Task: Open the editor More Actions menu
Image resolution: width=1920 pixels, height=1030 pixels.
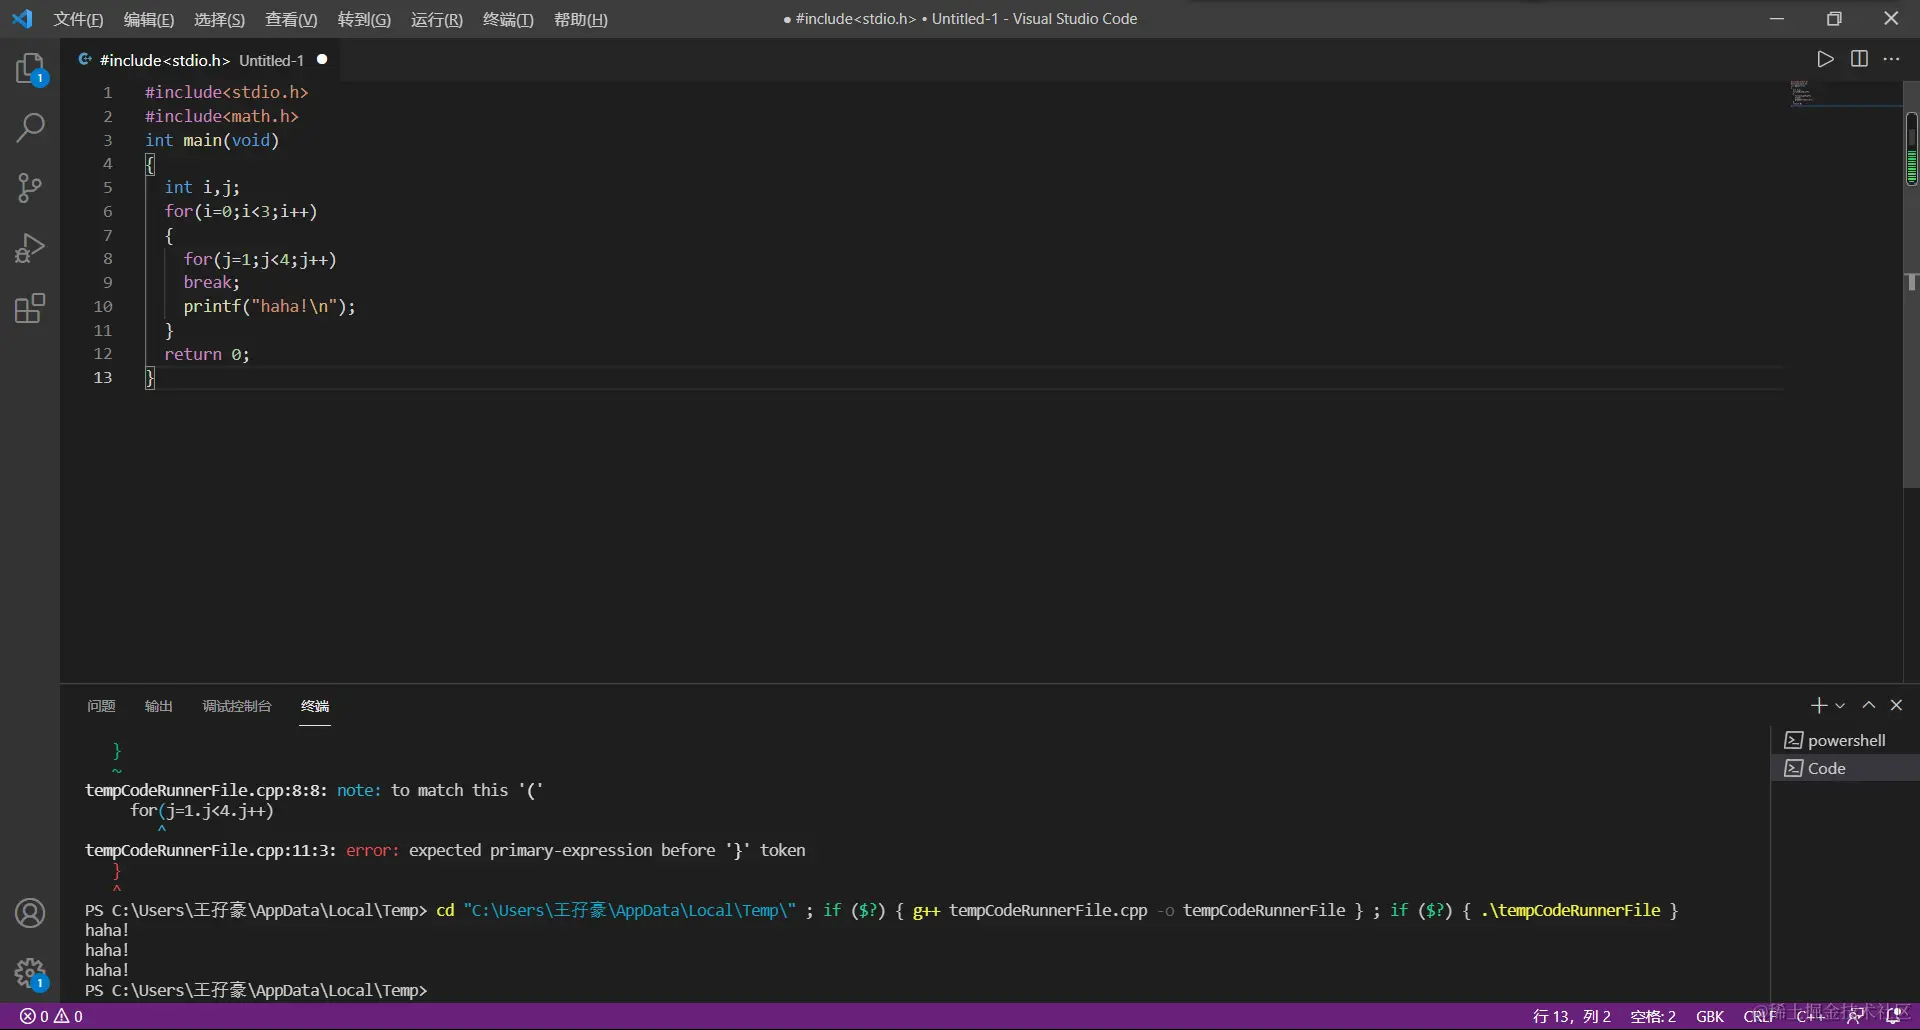Action: click(x=1891, y=59)
